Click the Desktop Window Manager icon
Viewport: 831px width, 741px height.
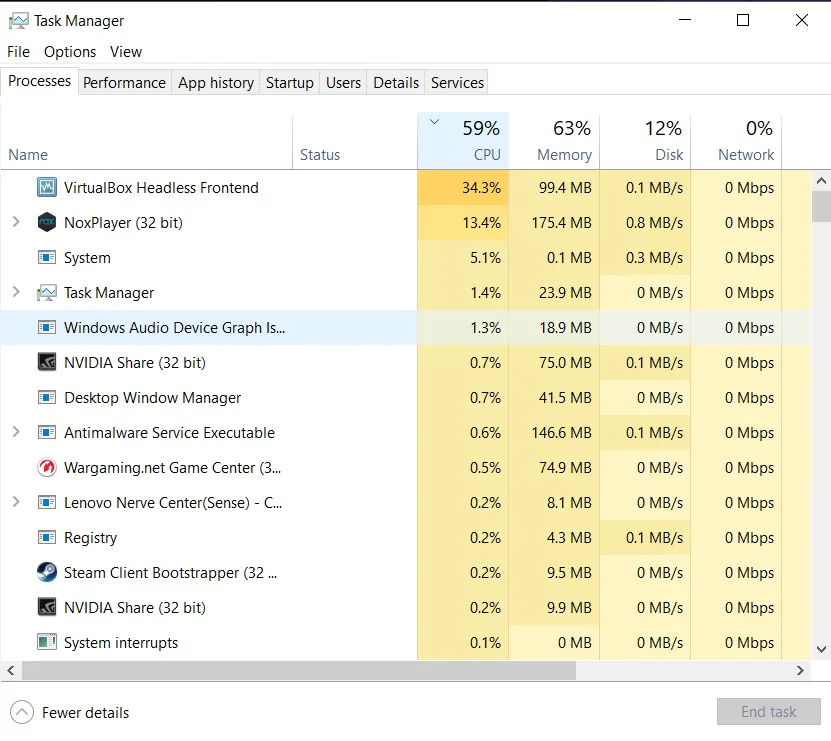(x=47, y=398)
